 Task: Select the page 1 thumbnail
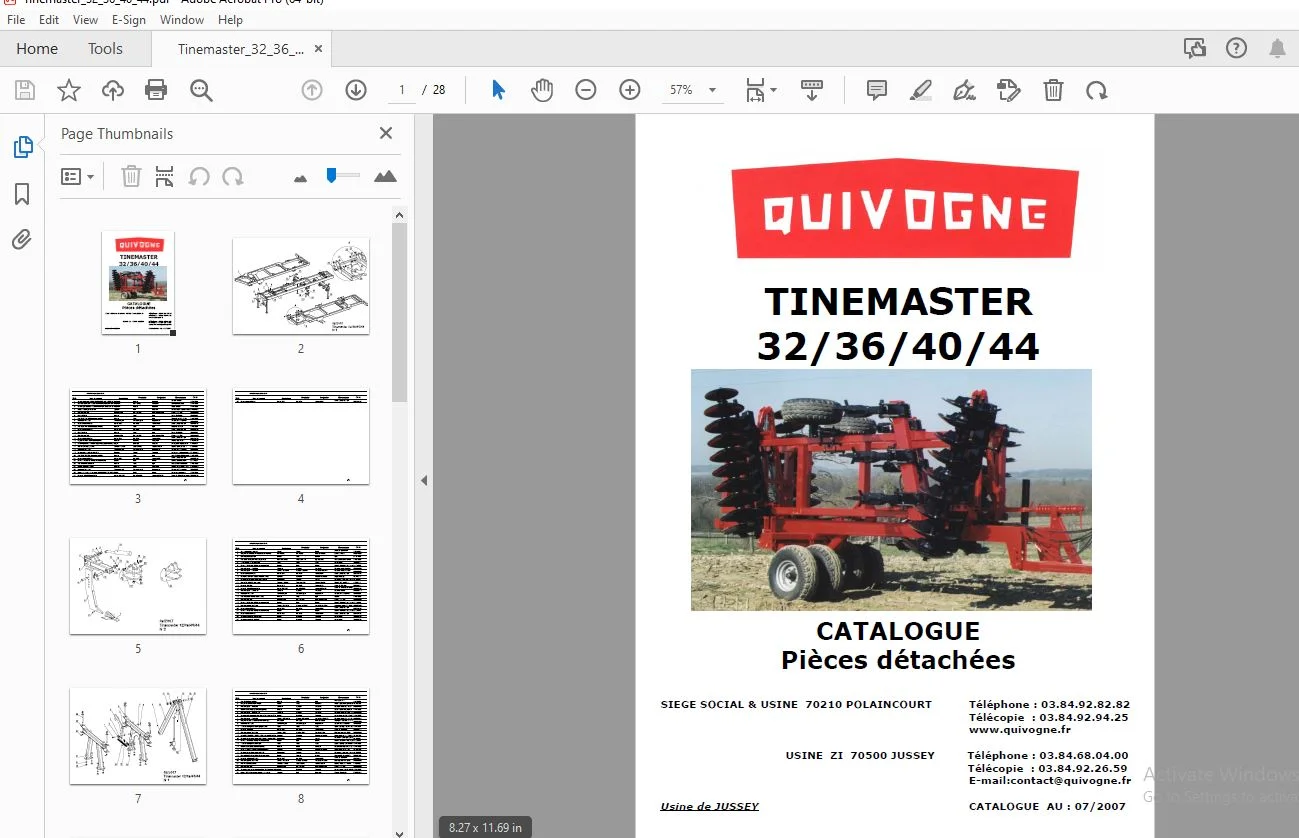point(138,283)
